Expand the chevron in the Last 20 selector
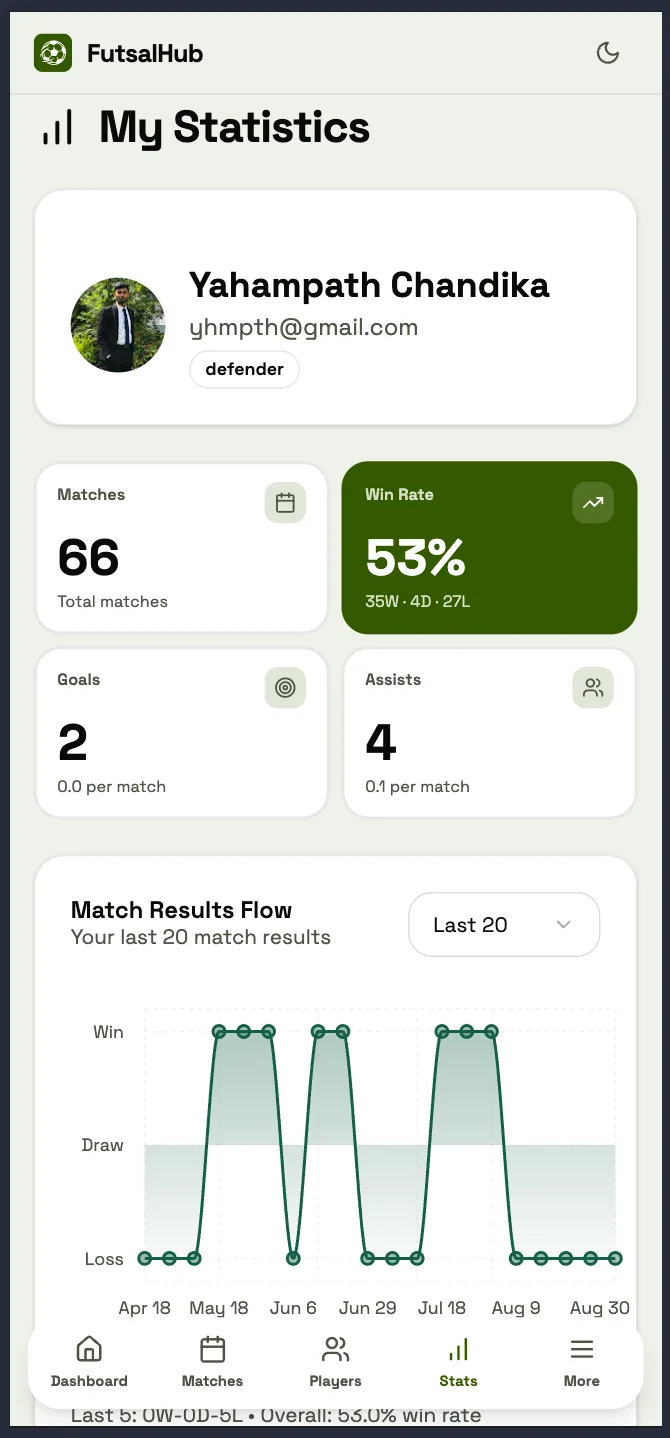The width and height of the screenshot is (670, 1438). tap(563, 925)
